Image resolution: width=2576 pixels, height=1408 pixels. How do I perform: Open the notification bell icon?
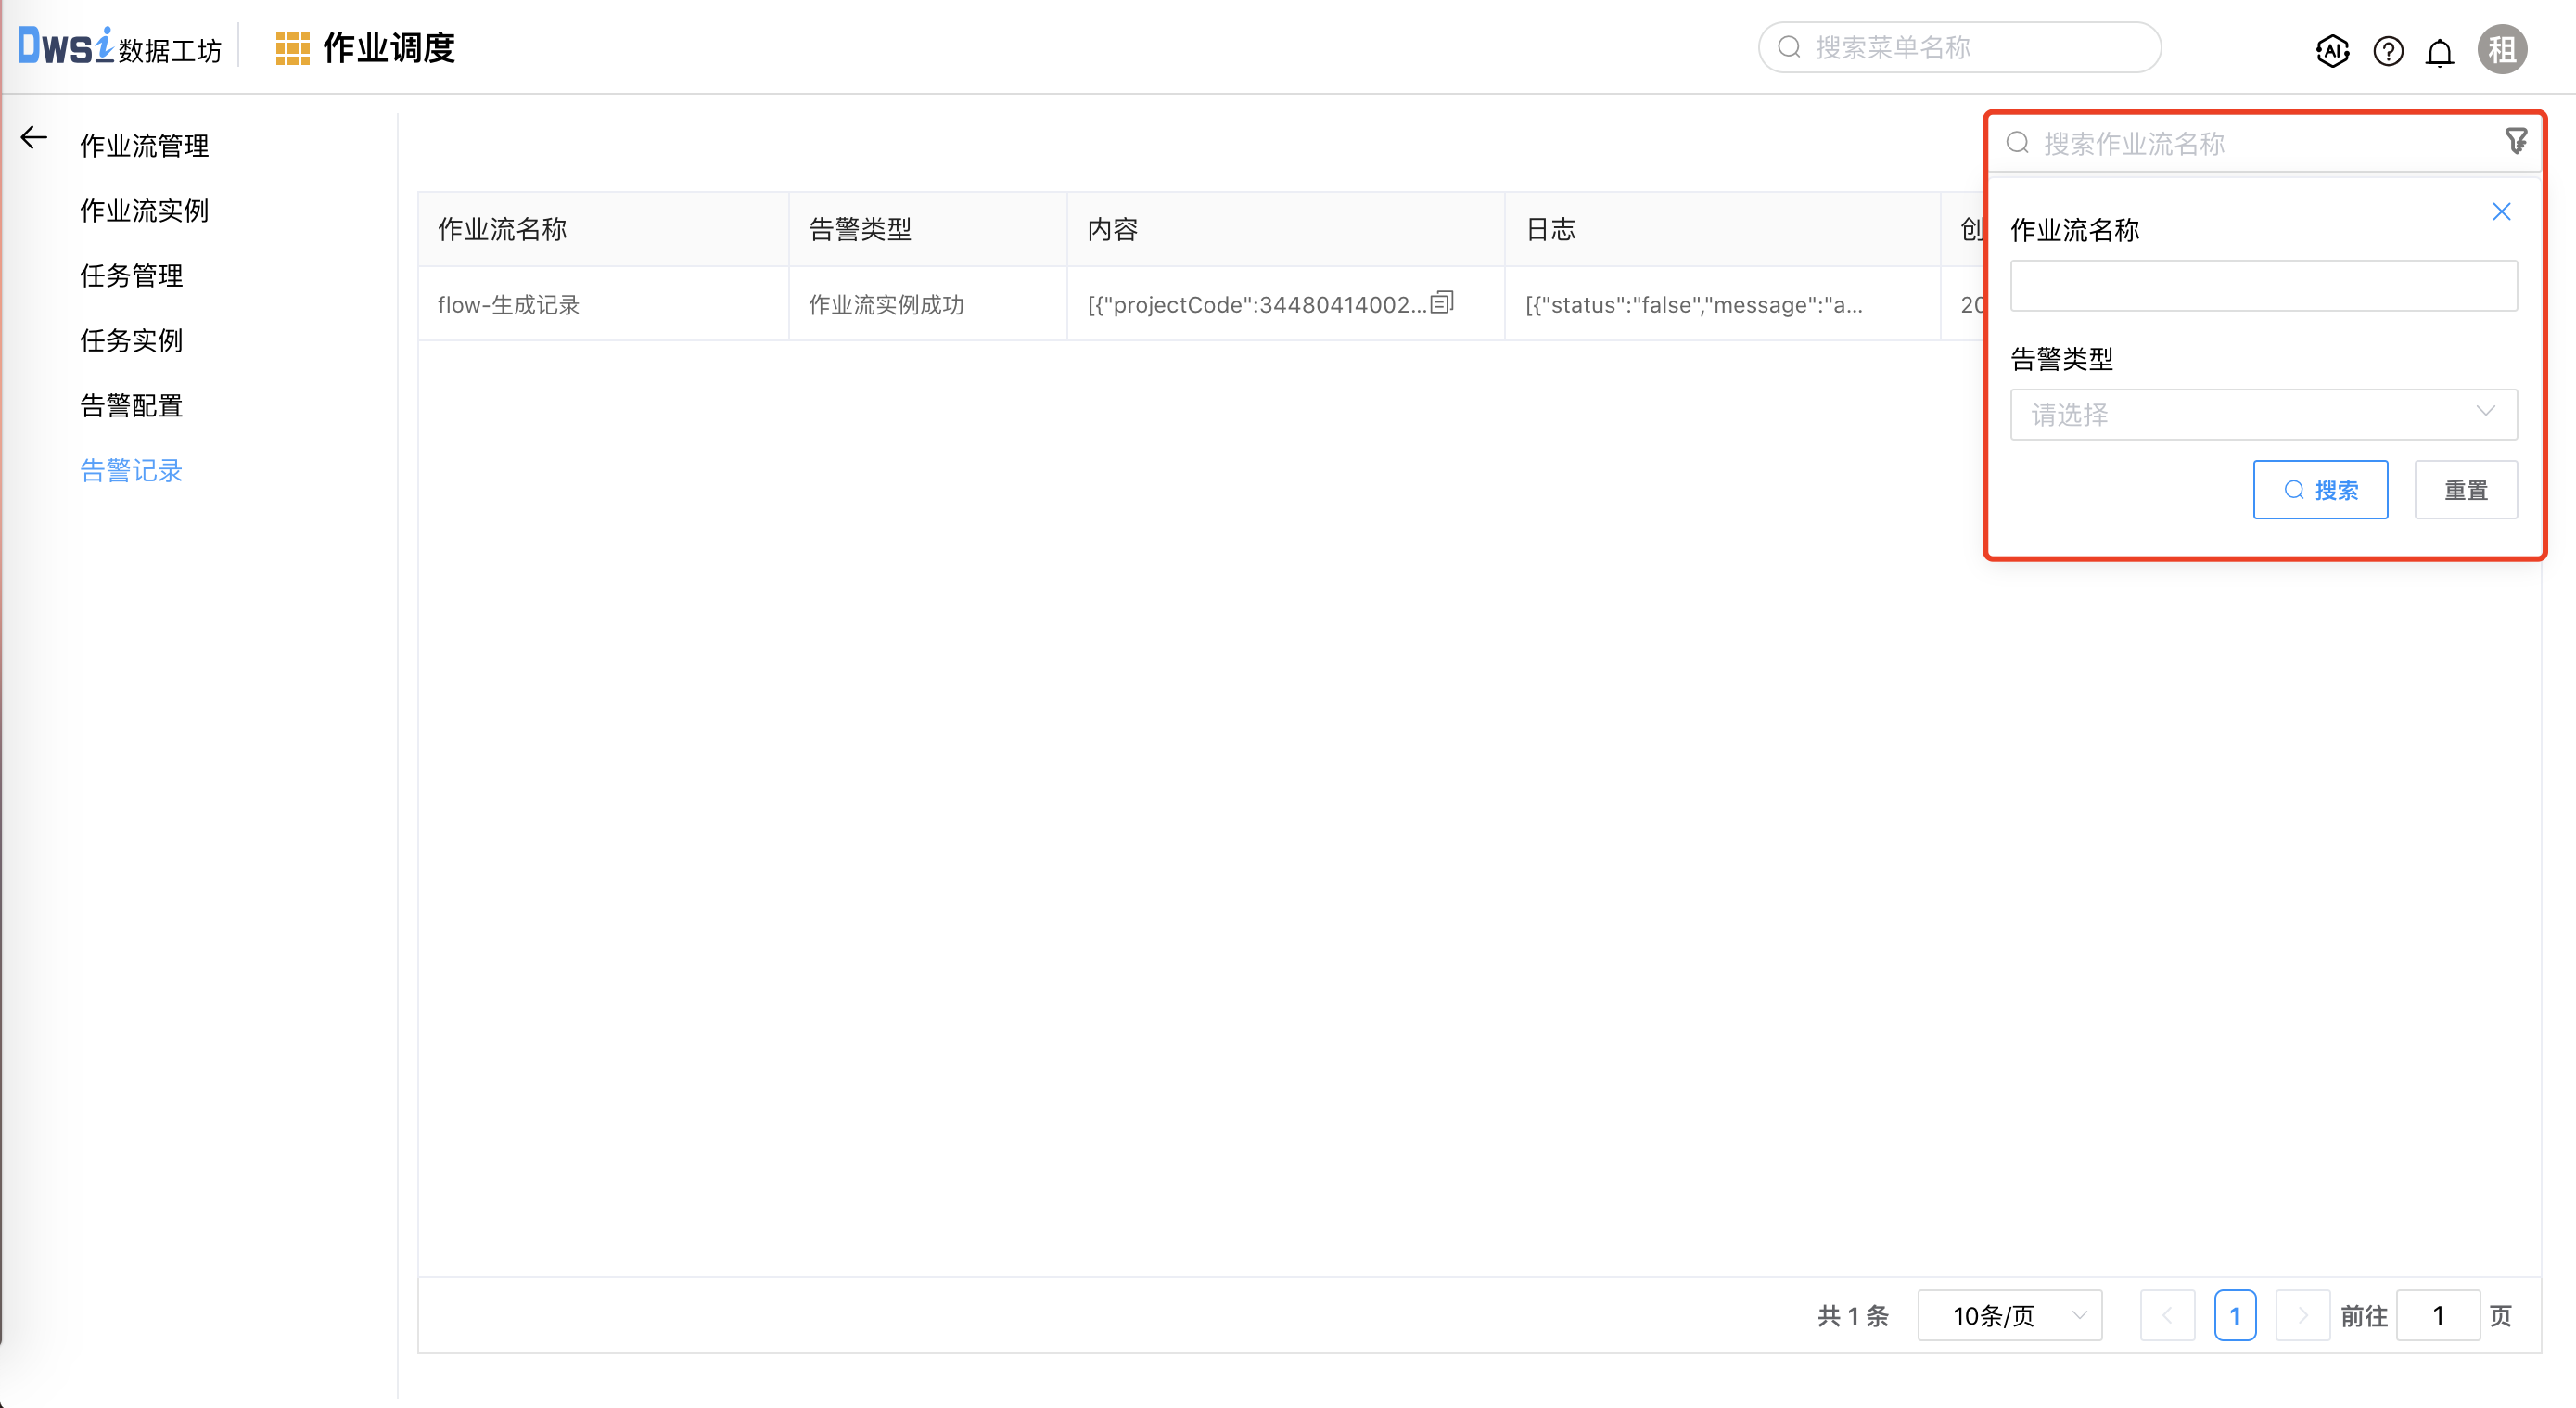2440,51
